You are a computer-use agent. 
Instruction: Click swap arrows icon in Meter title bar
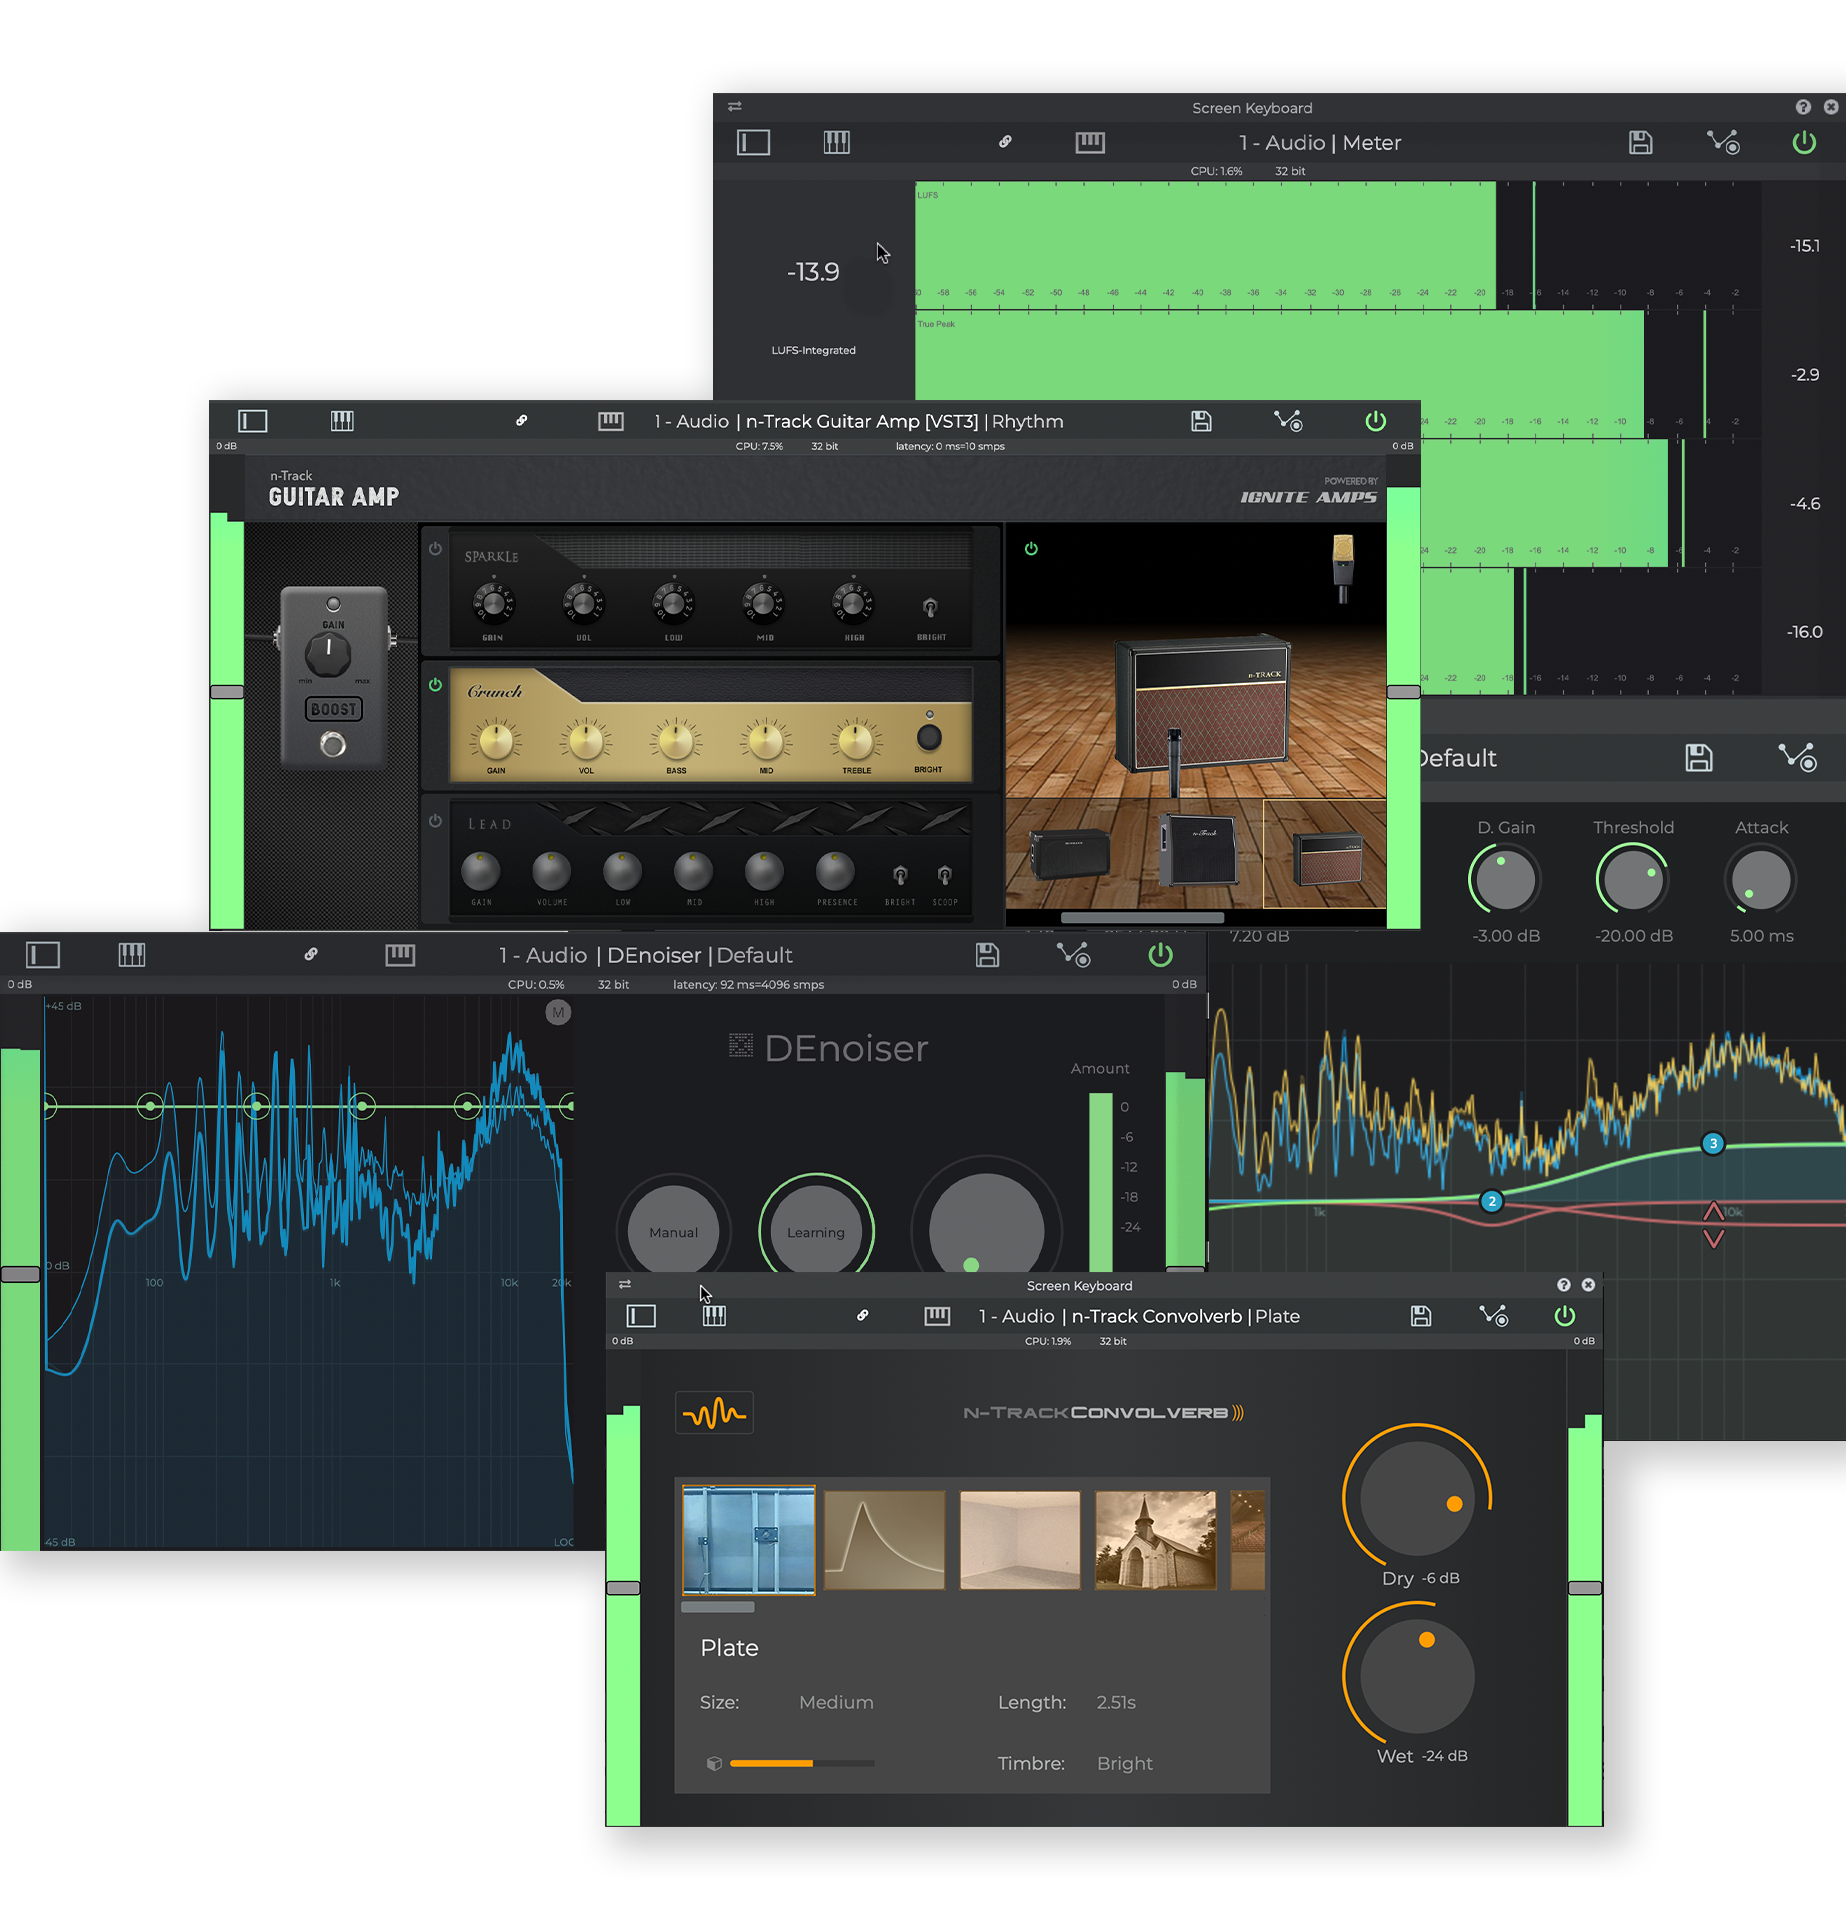tap(735, 106)
